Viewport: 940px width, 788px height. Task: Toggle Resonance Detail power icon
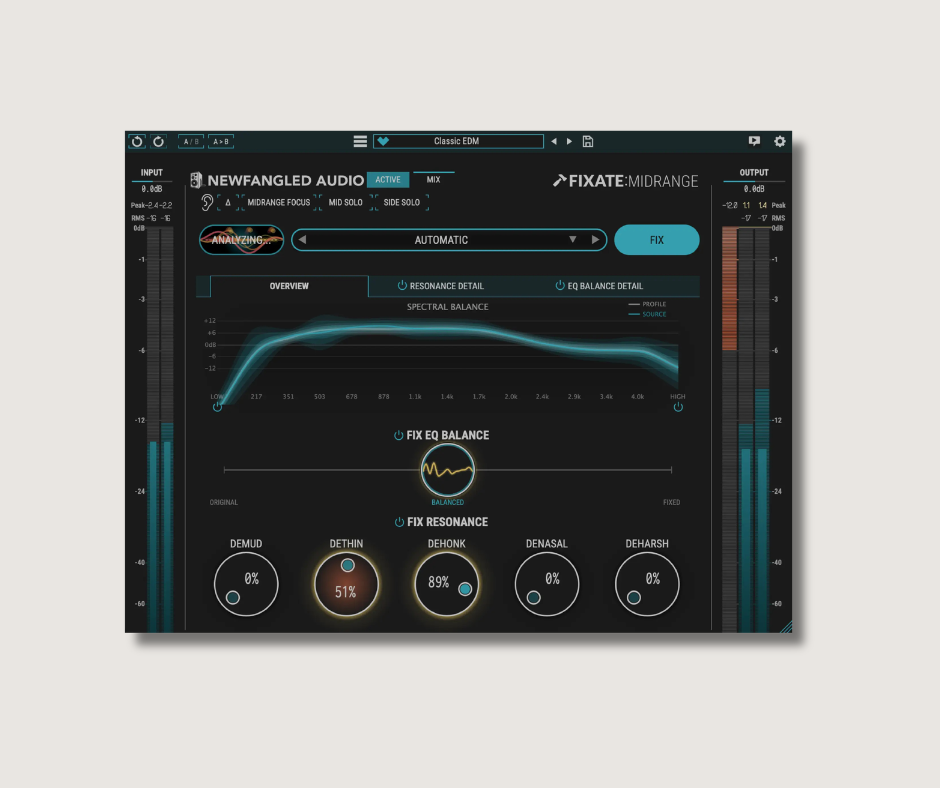coord(402,285)
